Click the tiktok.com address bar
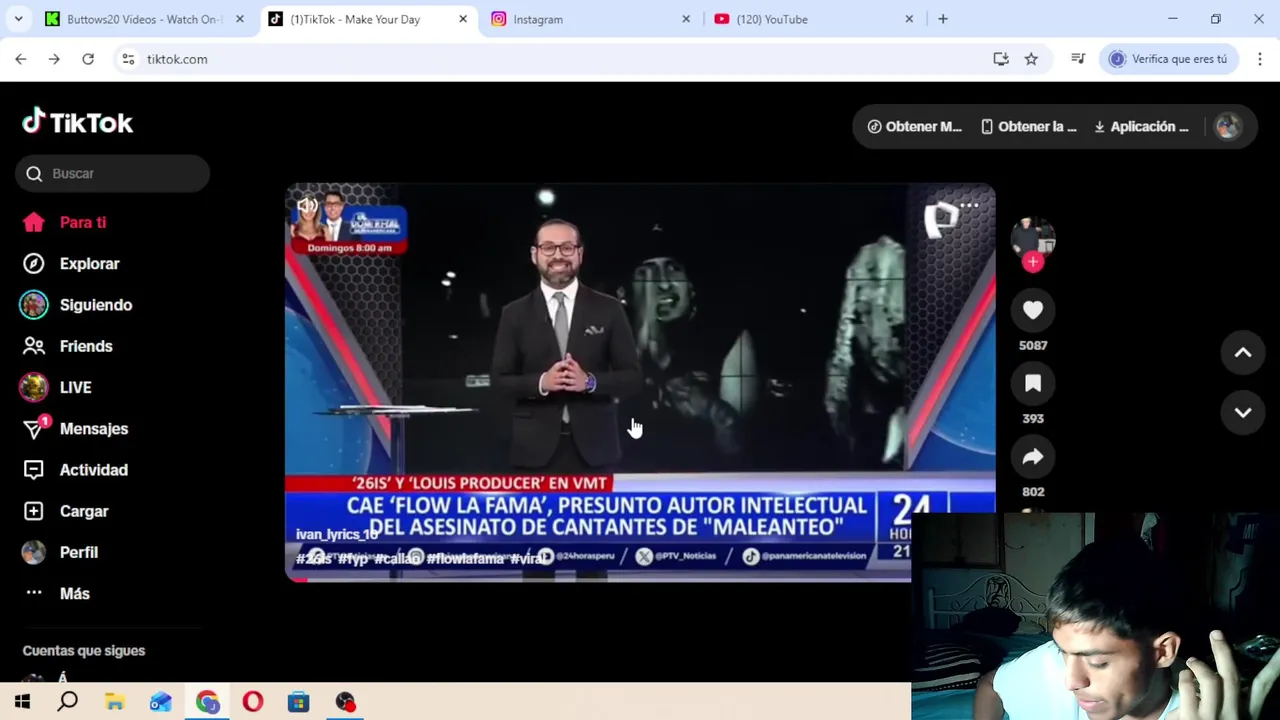This screenshot has height=720, width=1280. [x=560, y=59]
